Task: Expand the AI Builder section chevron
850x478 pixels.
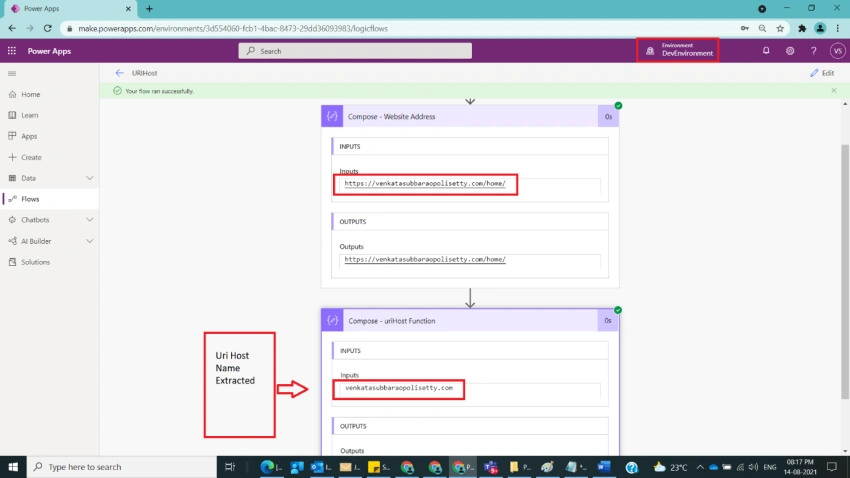Action: [89, 241]
